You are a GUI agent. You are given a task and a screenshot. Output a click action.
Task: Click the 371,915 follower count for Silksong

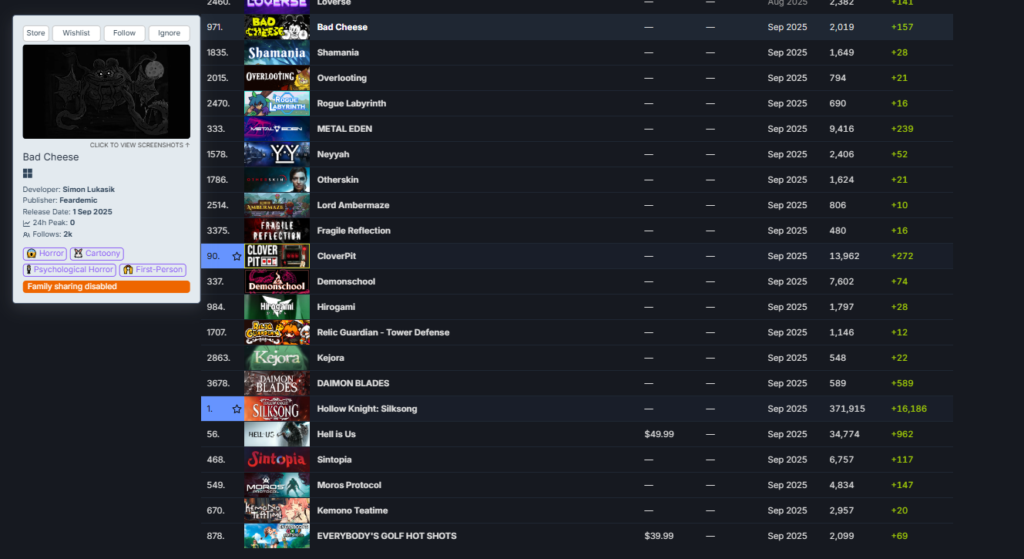tap(847, 409)
